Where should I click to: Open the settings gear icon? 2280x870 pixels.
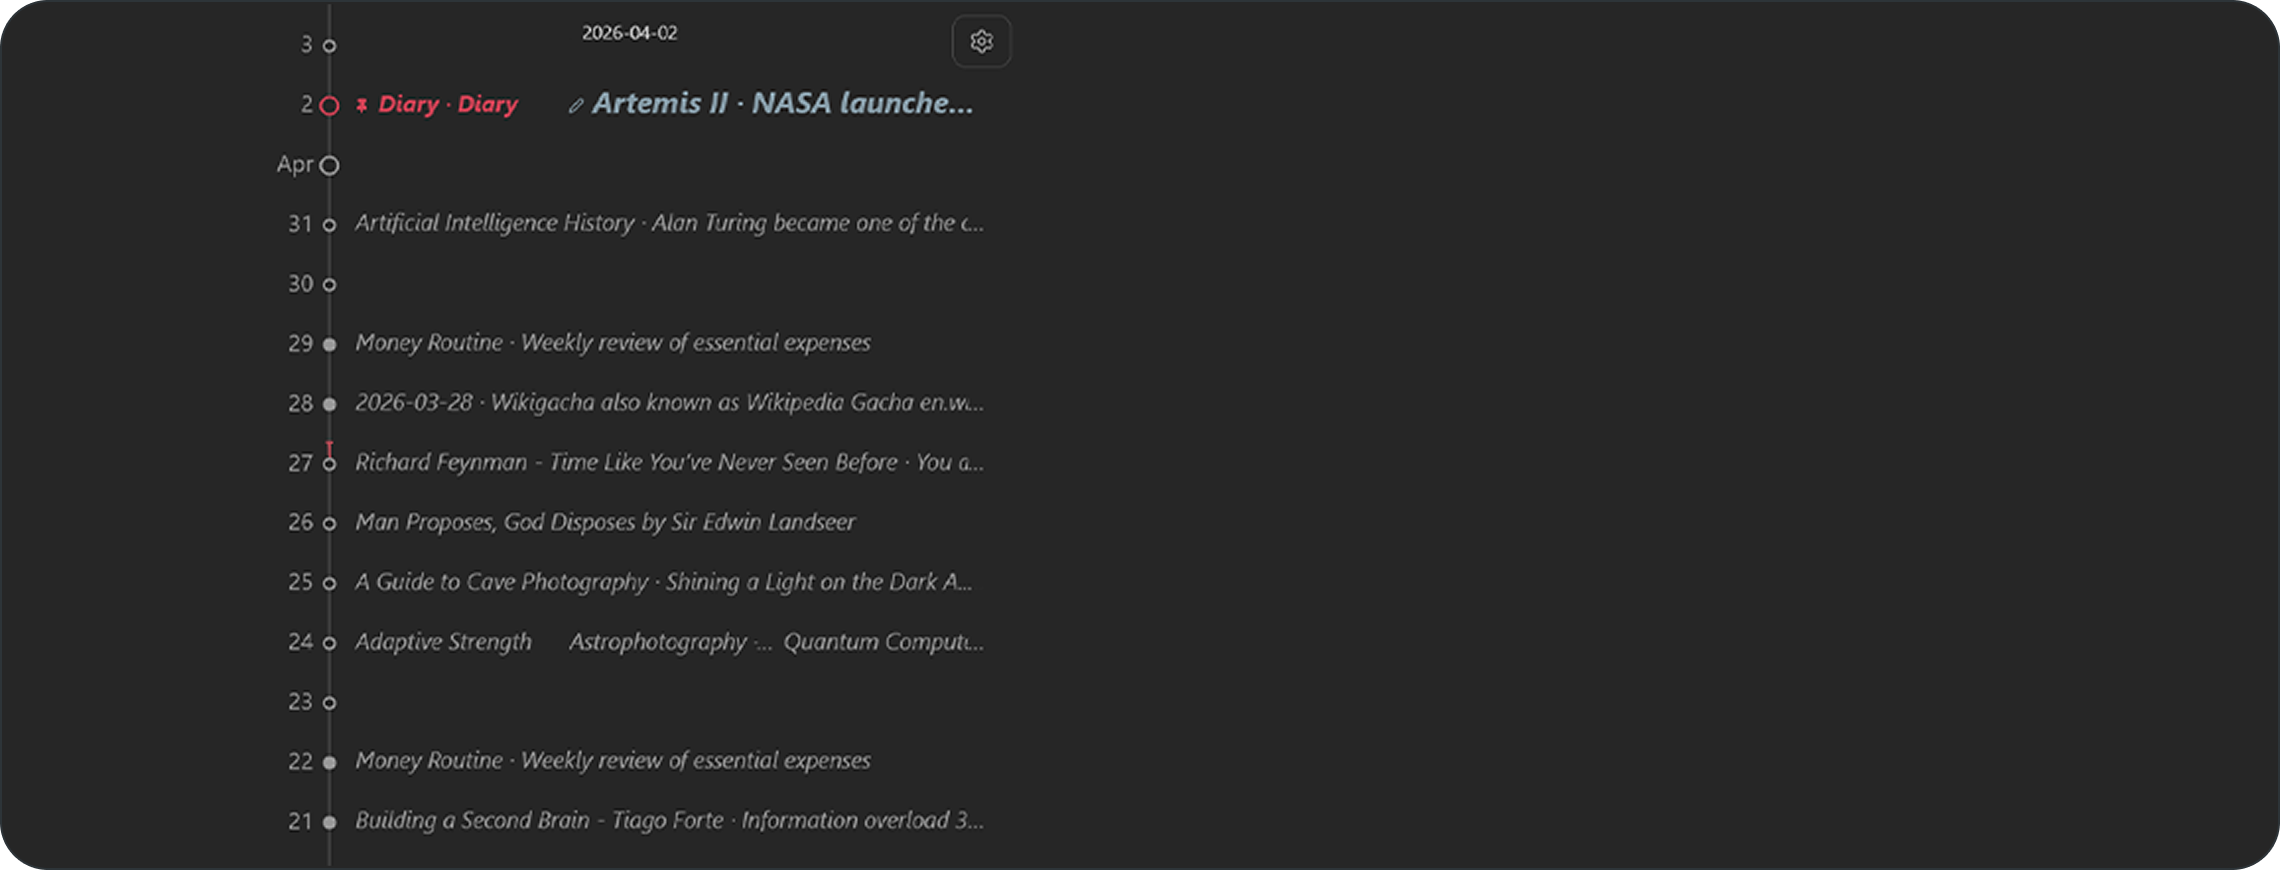[981, 42]
